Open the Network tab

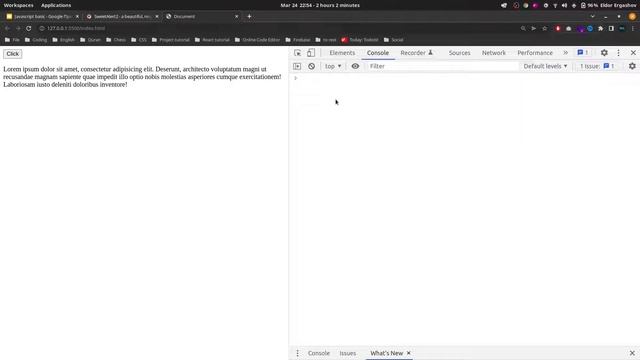click(493, 53)
